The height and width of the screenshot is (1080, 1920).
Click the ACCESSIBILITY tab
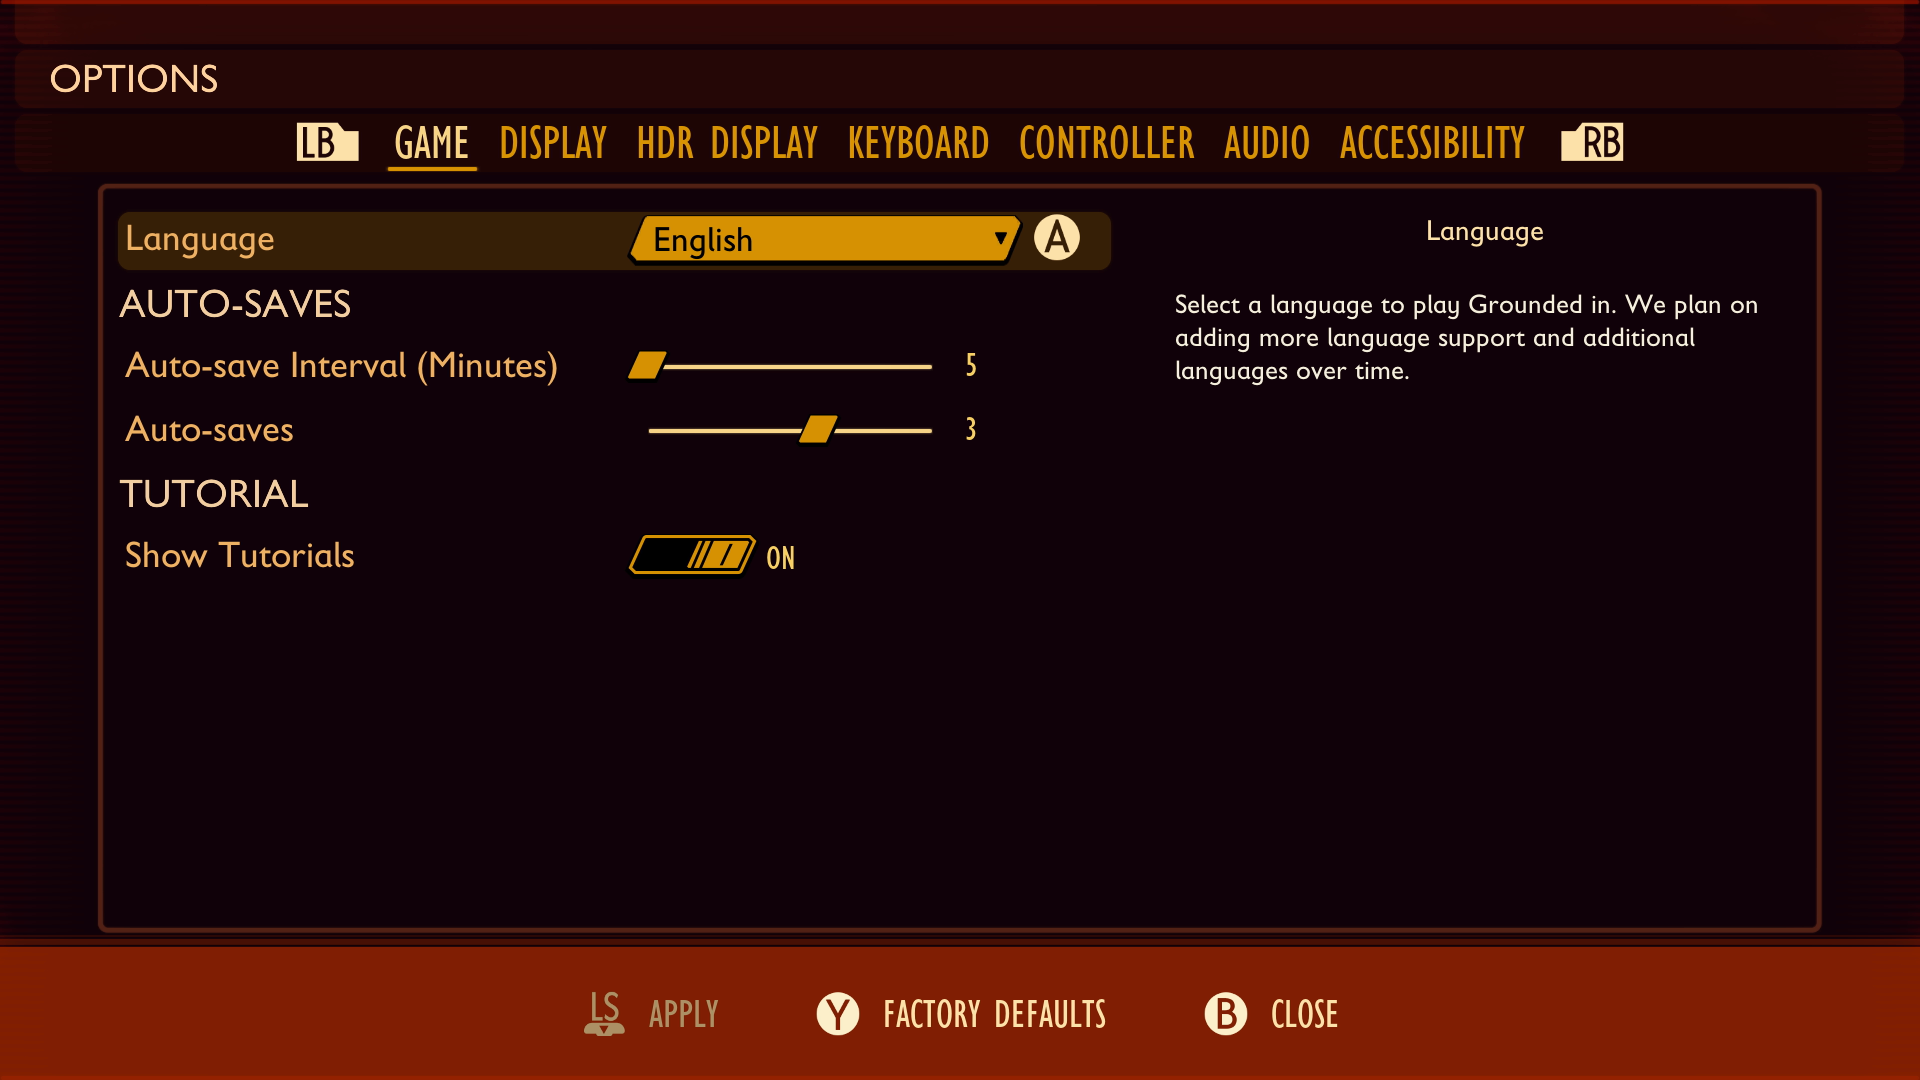click(1431, 141)
